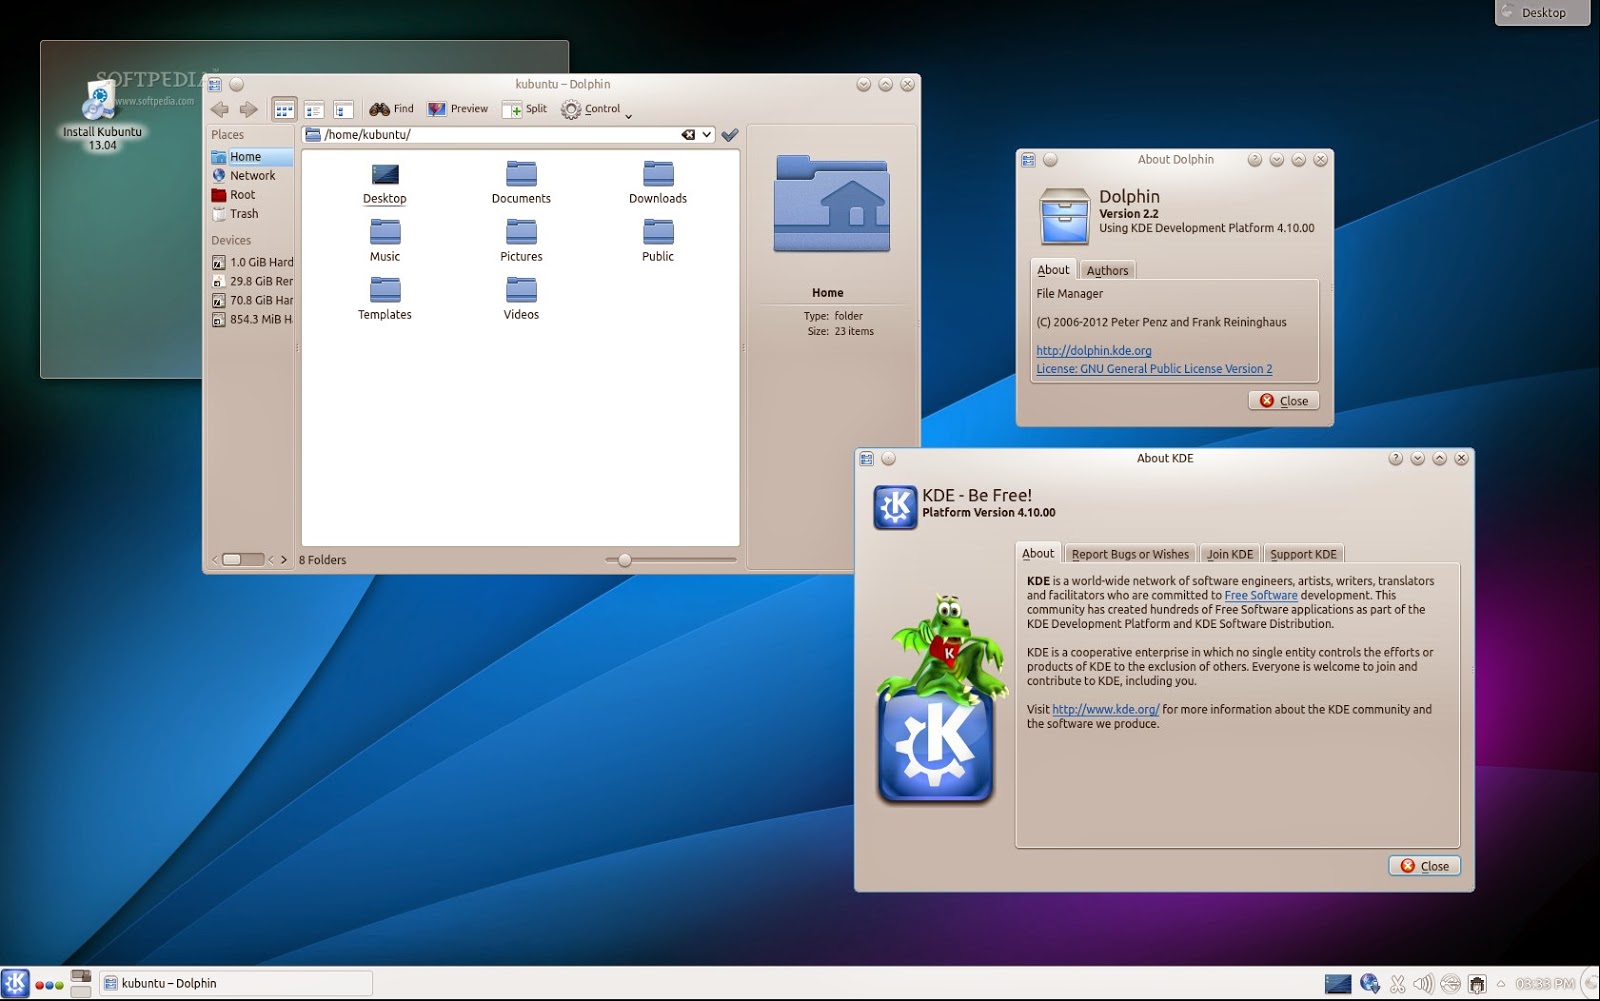Switch to the Authors tab in About Dolphin
The height and width of the screenshot is (1001, 1600).
point(1107,270)
